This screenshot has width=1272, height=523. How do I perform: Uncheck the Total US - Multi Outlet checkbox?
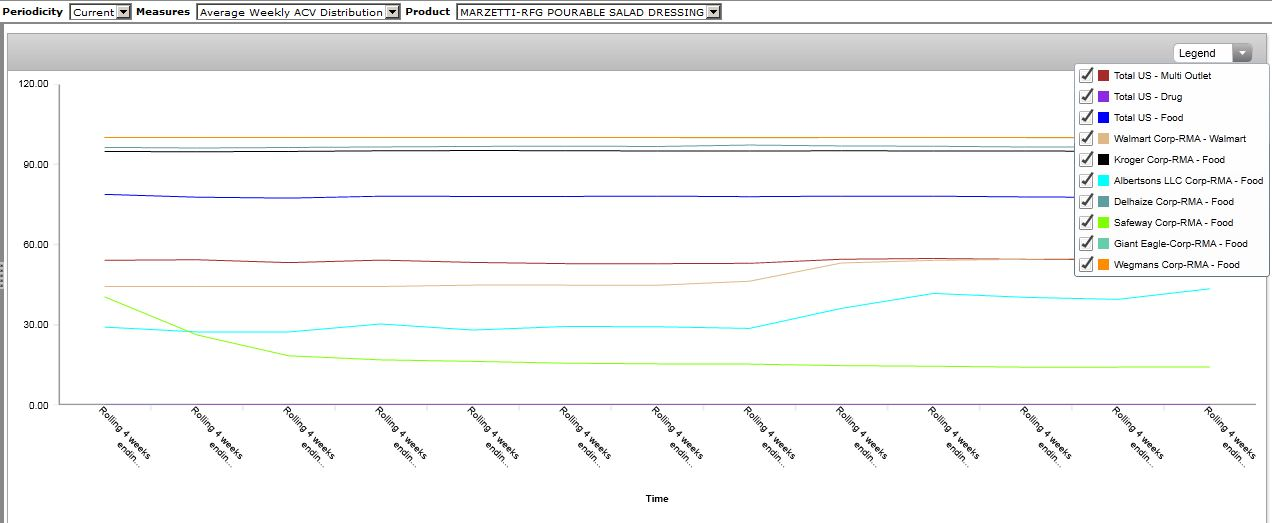pos(1086,76)
